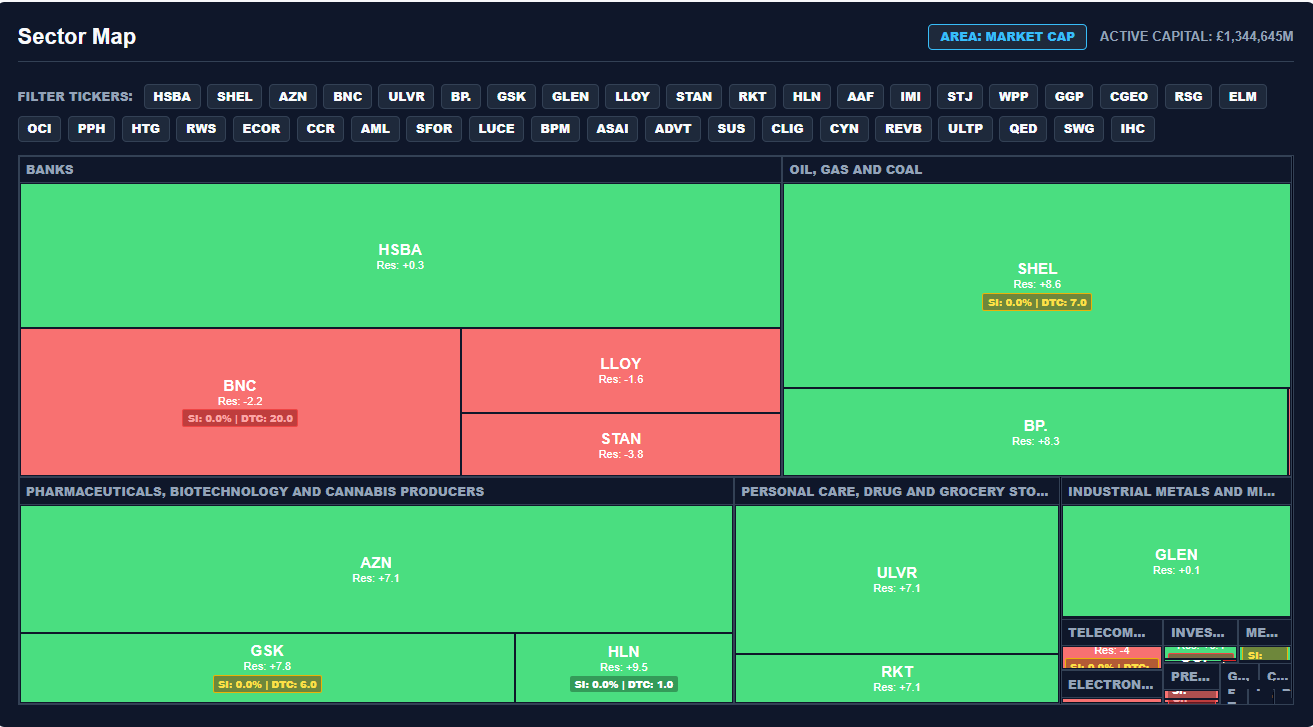Click the ULVR treemap tile
This screenshot has width=1313, height=727.
click(897, 580)
